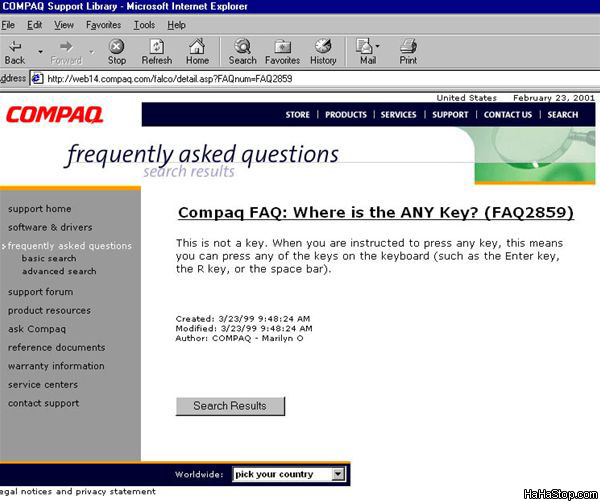Open the Mail toolbar icon
This screenshot has height=502, width=600.
(365, 46)
